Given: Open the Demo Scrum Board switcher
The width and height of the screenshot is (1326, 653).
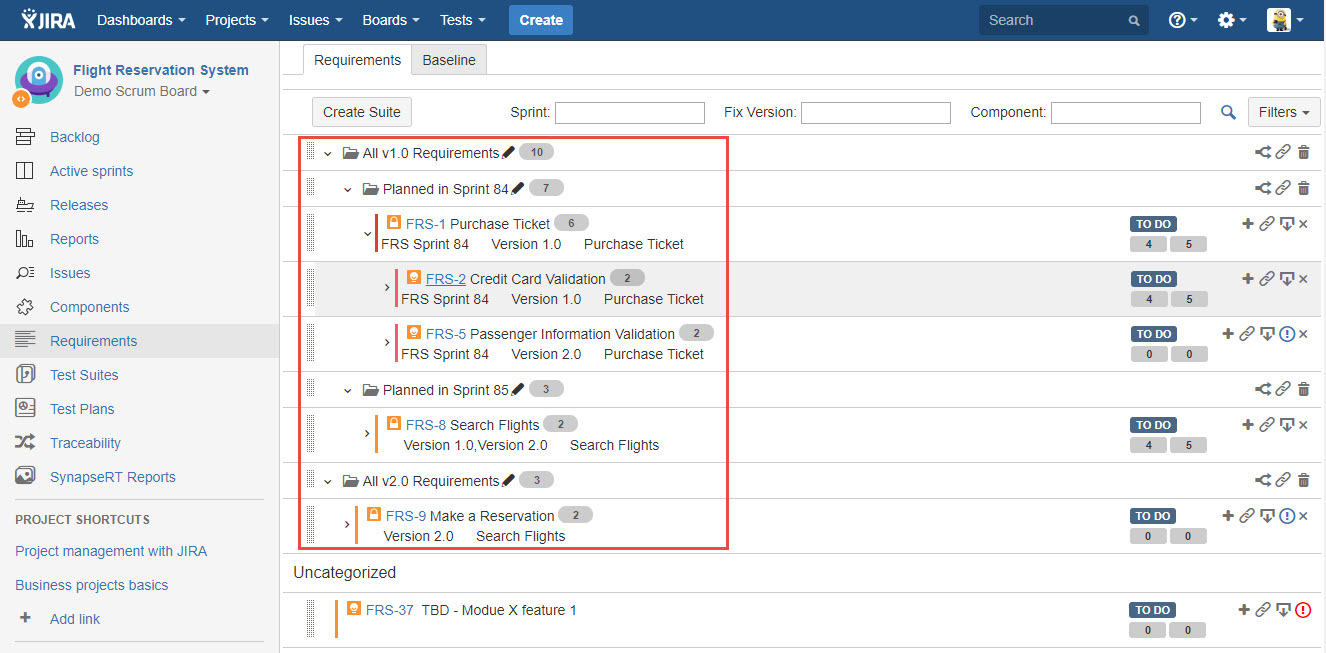Looking at the screenshot, I should coord(142,91).
